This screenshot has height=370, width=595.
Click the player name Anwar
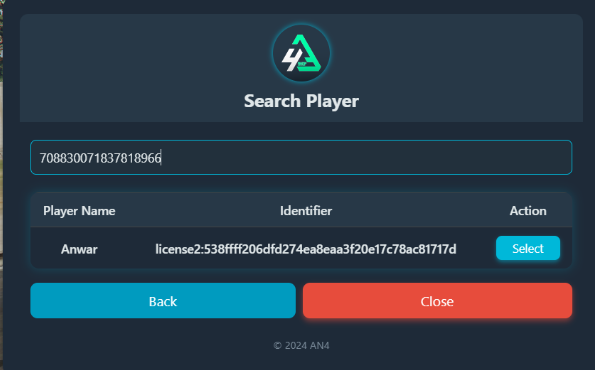click(x=79, y=249)
